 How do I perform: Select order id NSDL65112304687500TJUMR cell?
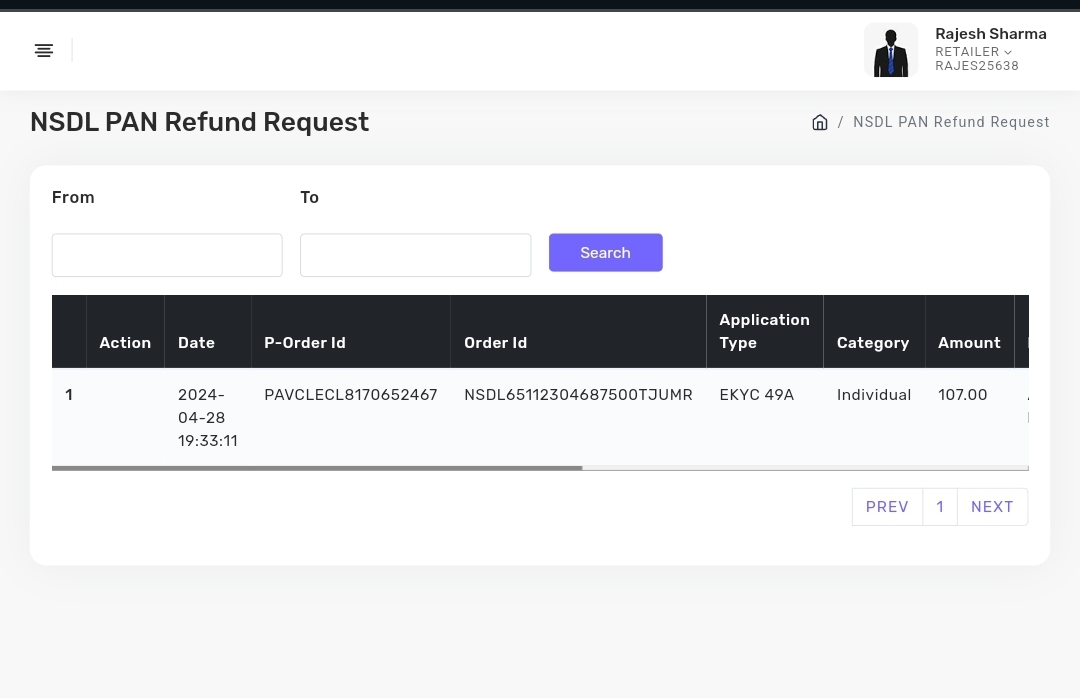(578, 395)
